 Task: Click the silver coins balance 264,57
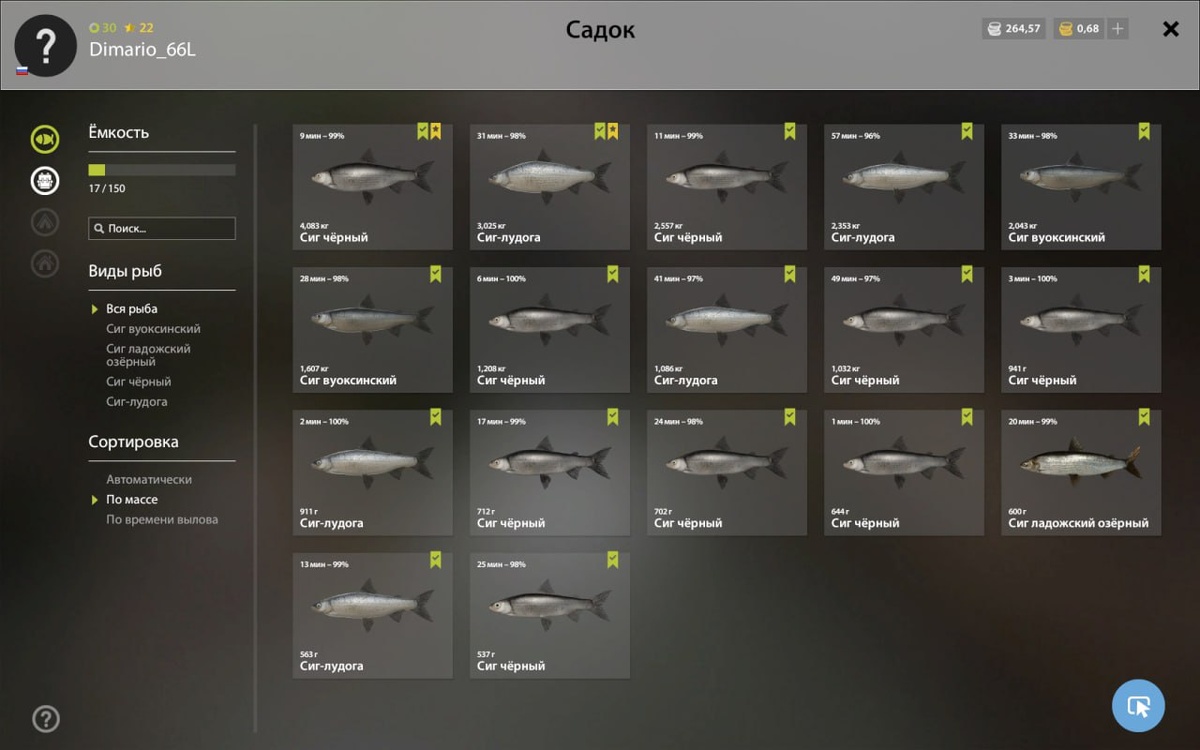(1014, 29)
